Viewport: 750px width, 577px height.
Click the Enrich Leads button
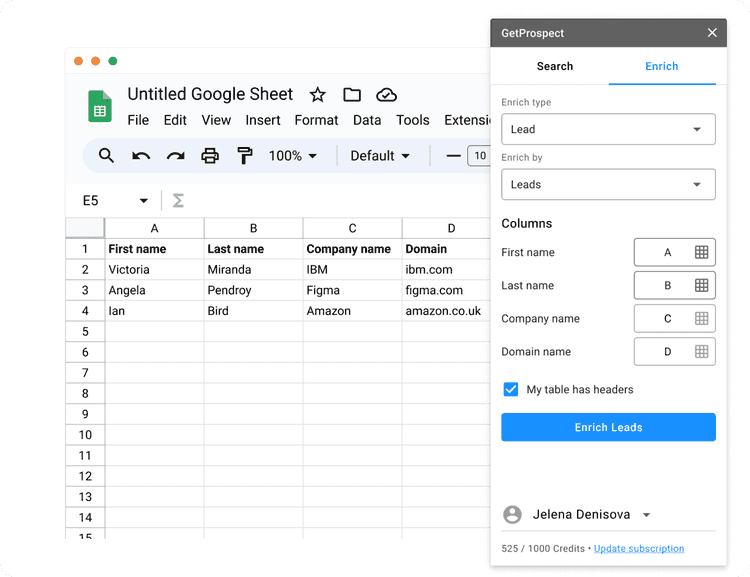608,427
